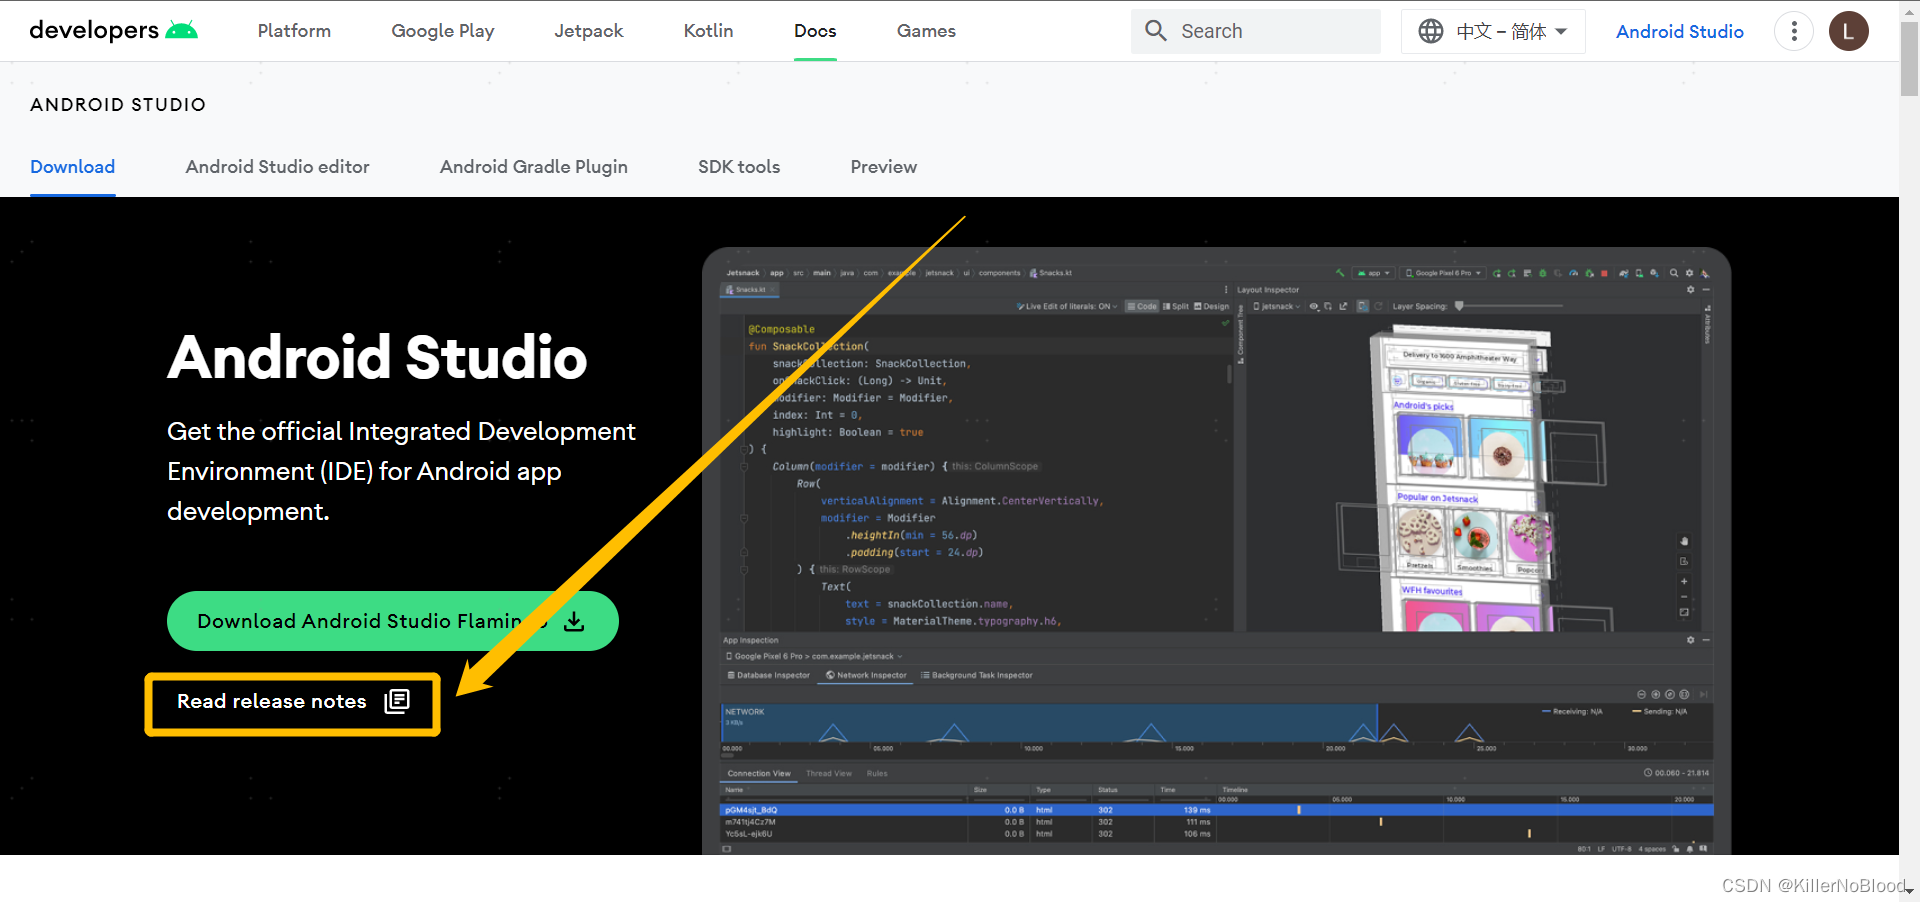
Task: Open the Games nav item
Action: 926,31
